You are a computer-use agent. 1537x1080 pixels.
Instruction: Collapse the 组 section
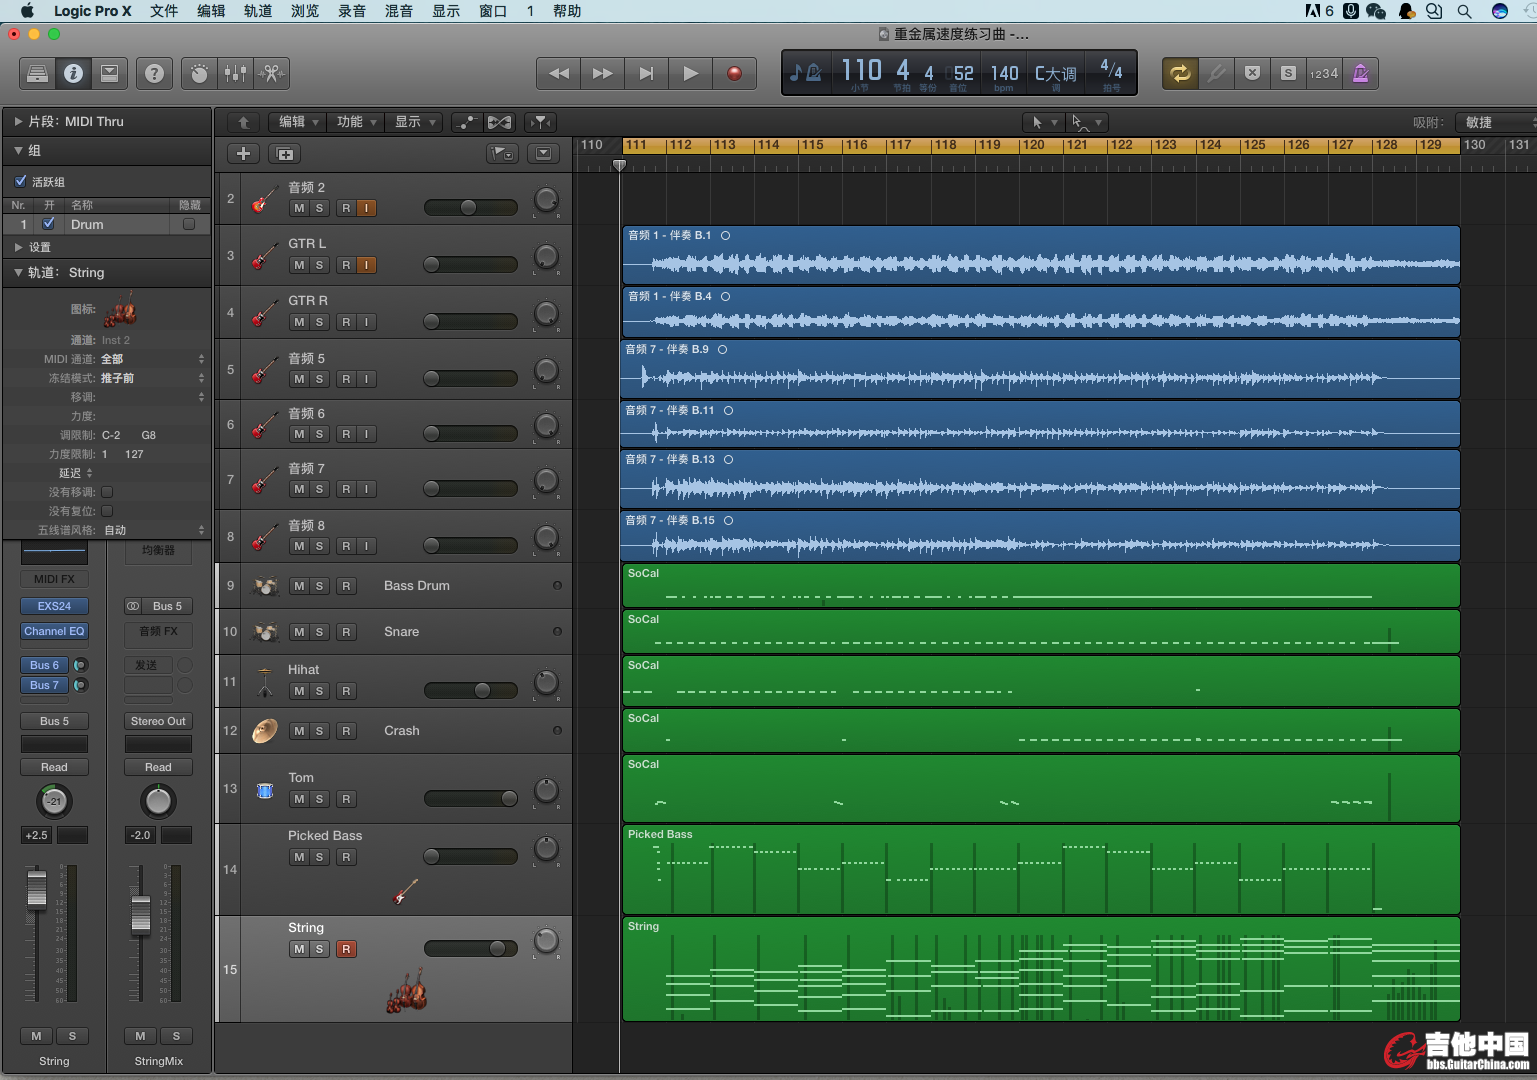pyautogui.click(x=18, y=150)
